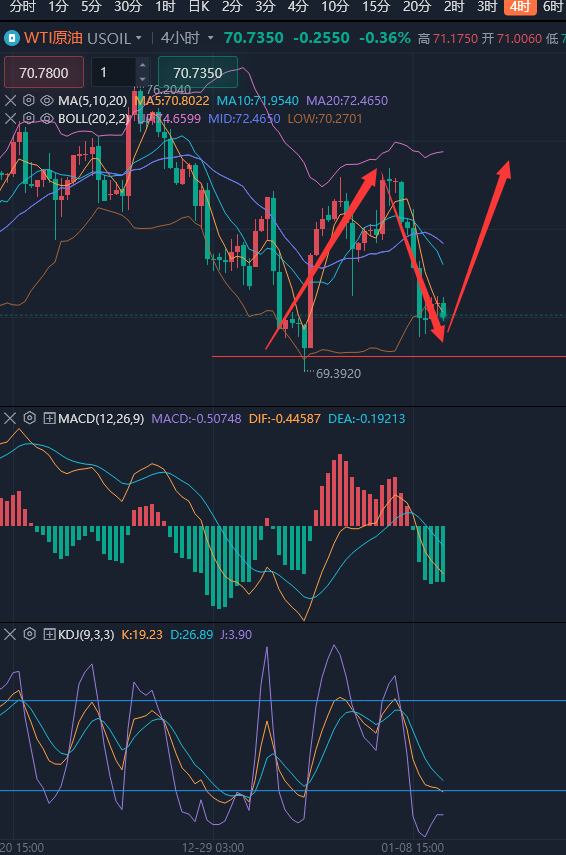566x855 pixels.
Task: Click the 12-29 03:00 time axis label
Action: point(213,847)
